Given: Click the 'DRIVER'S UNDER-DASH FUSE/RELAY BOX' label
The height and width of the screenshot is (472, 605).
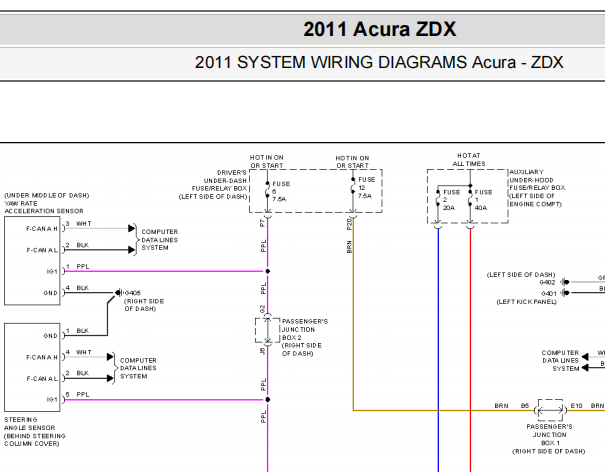Looking at the screenshot, I should pos(219,181).
